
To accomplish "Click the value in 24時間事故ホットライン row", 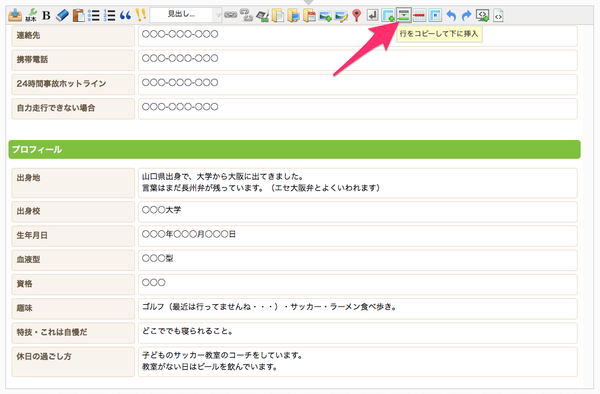I will click(180, 82).
